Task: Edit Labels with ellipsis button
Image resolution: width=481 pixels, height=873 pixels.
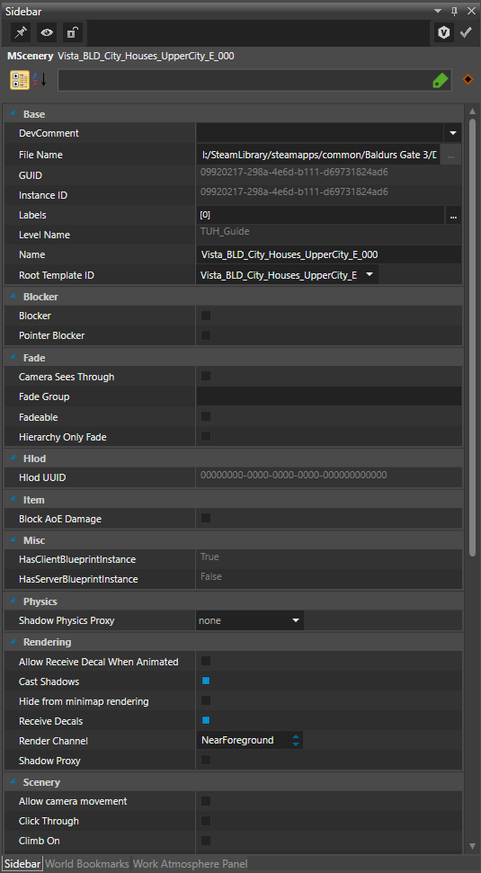Action: click(x=453, y=215)
